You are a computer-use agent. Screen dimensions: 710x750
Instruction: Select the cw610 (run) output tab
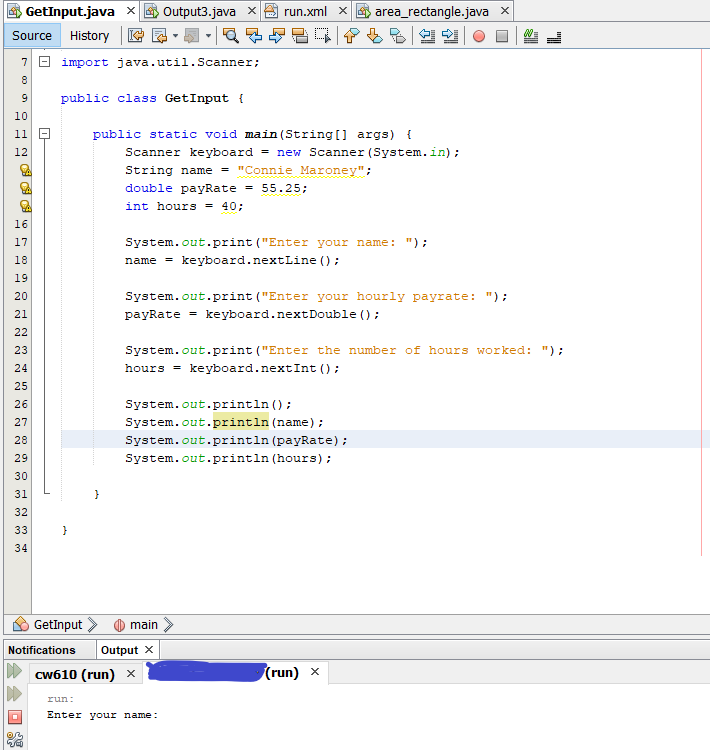[x=75, y=674]
